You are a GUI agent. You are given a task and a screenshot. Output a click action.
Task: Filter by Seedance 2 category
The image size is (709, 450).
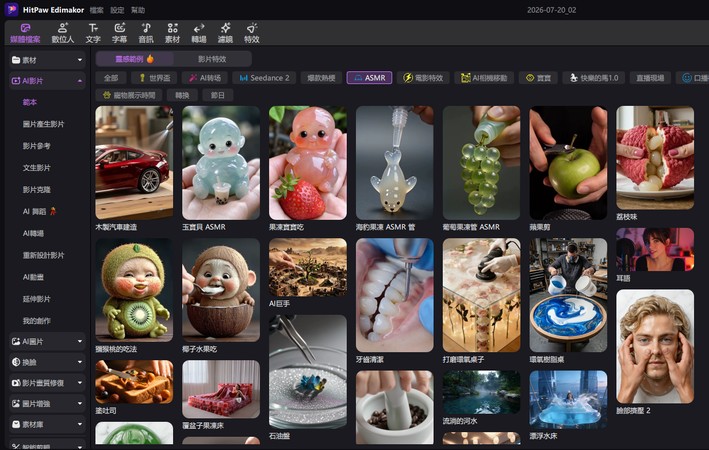(x=265, y=78)
